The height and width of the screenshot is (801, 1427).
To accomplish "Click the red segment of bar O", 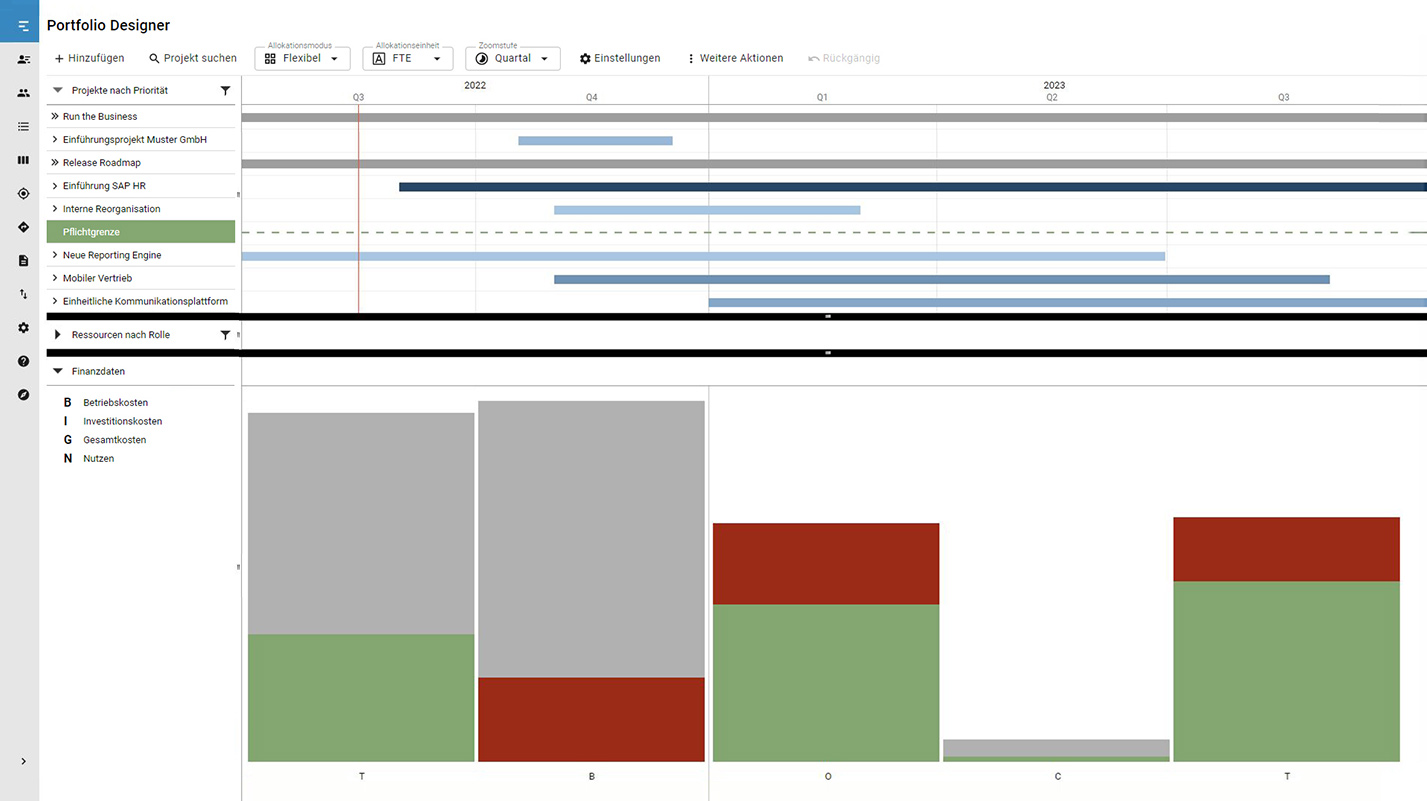I will [826, 564].
